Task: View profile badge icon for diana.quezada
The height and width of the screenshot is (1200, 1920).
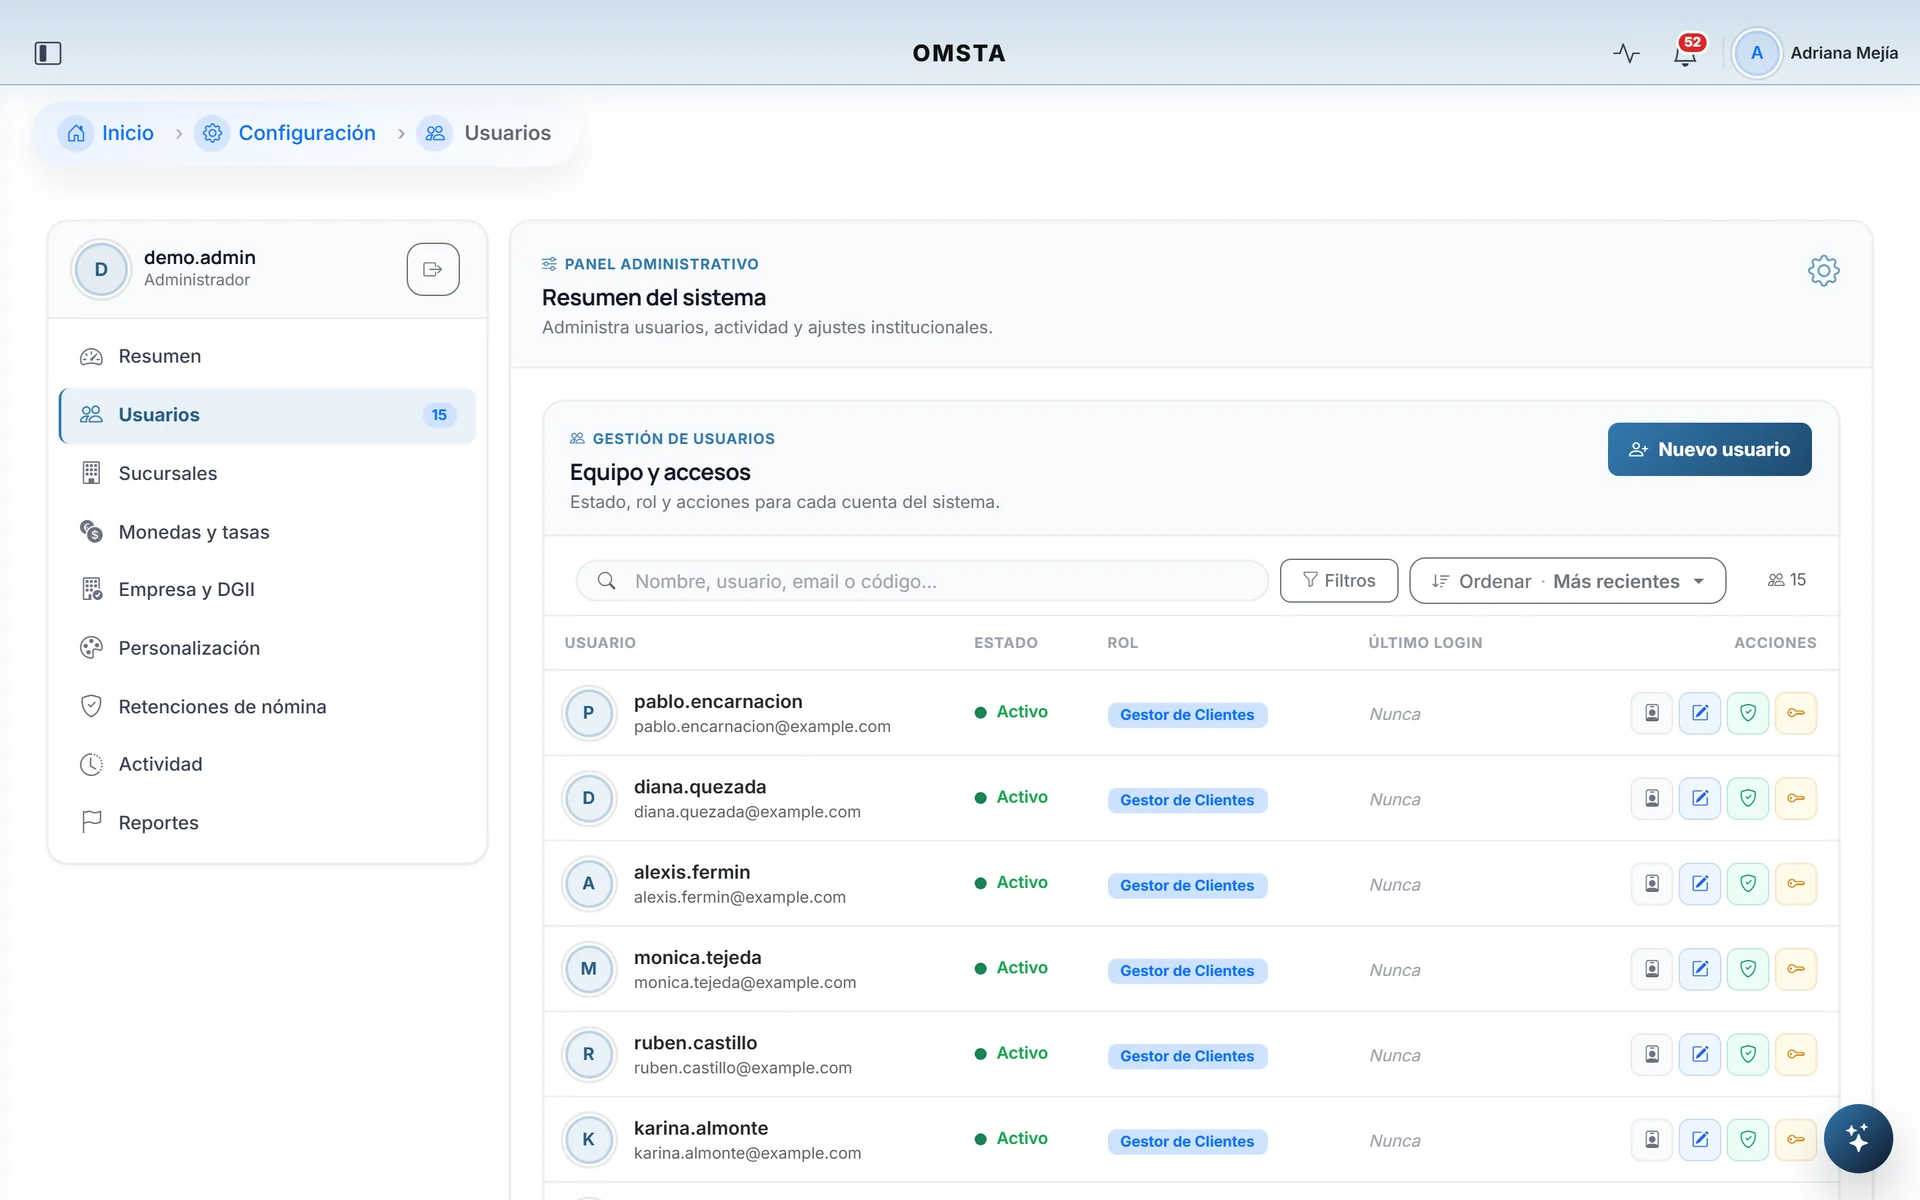Action: point(1651,798)
